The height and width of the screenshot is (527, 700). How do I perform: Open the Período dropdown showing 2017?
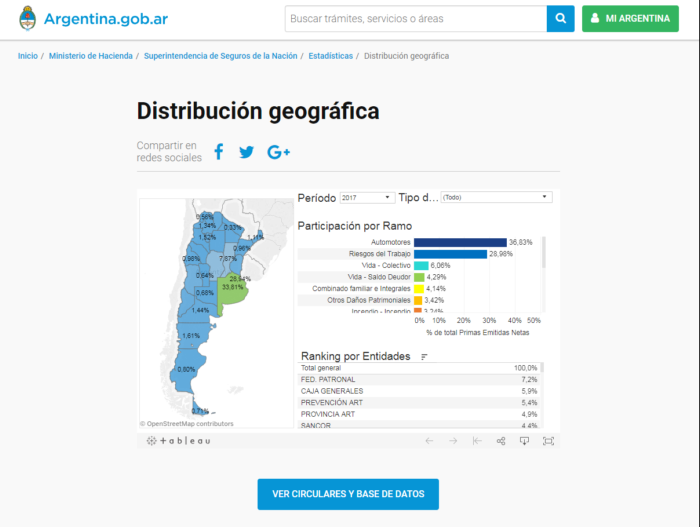(367, 198)
